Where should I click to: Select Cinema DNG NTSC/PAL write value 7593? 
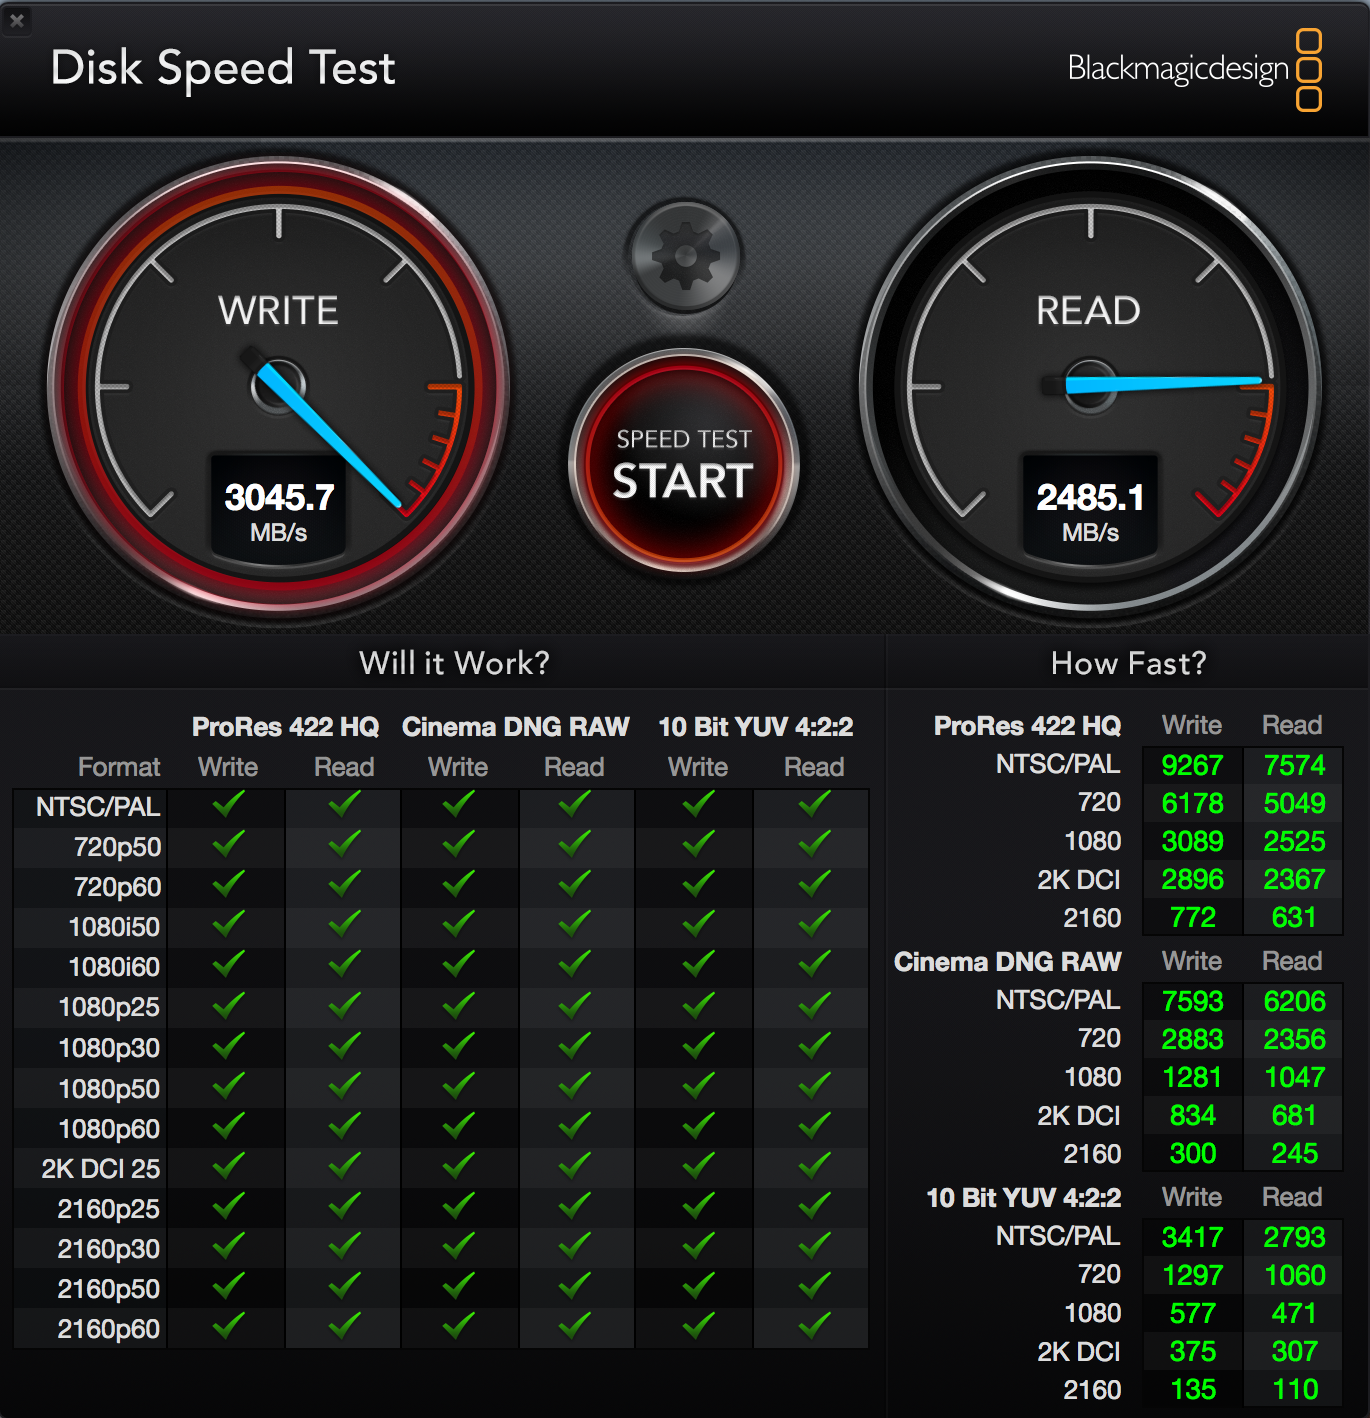(x=1192, y=1001)
